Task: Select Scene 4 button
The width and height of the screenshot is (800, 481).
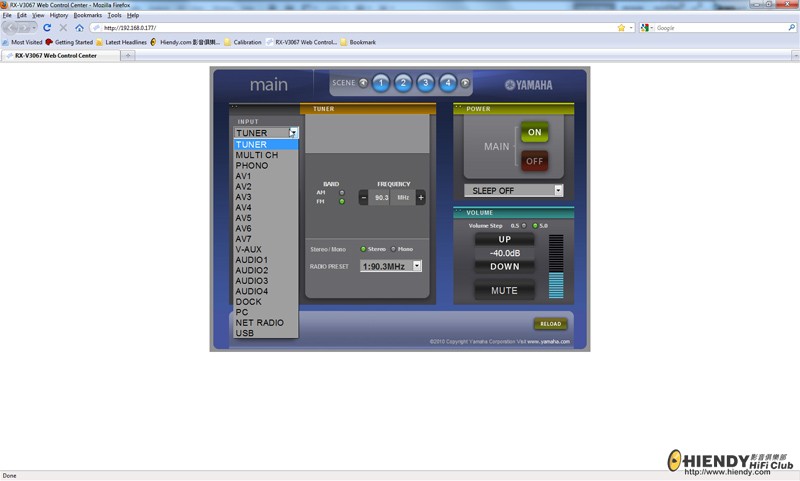Action: click(448, 83)
